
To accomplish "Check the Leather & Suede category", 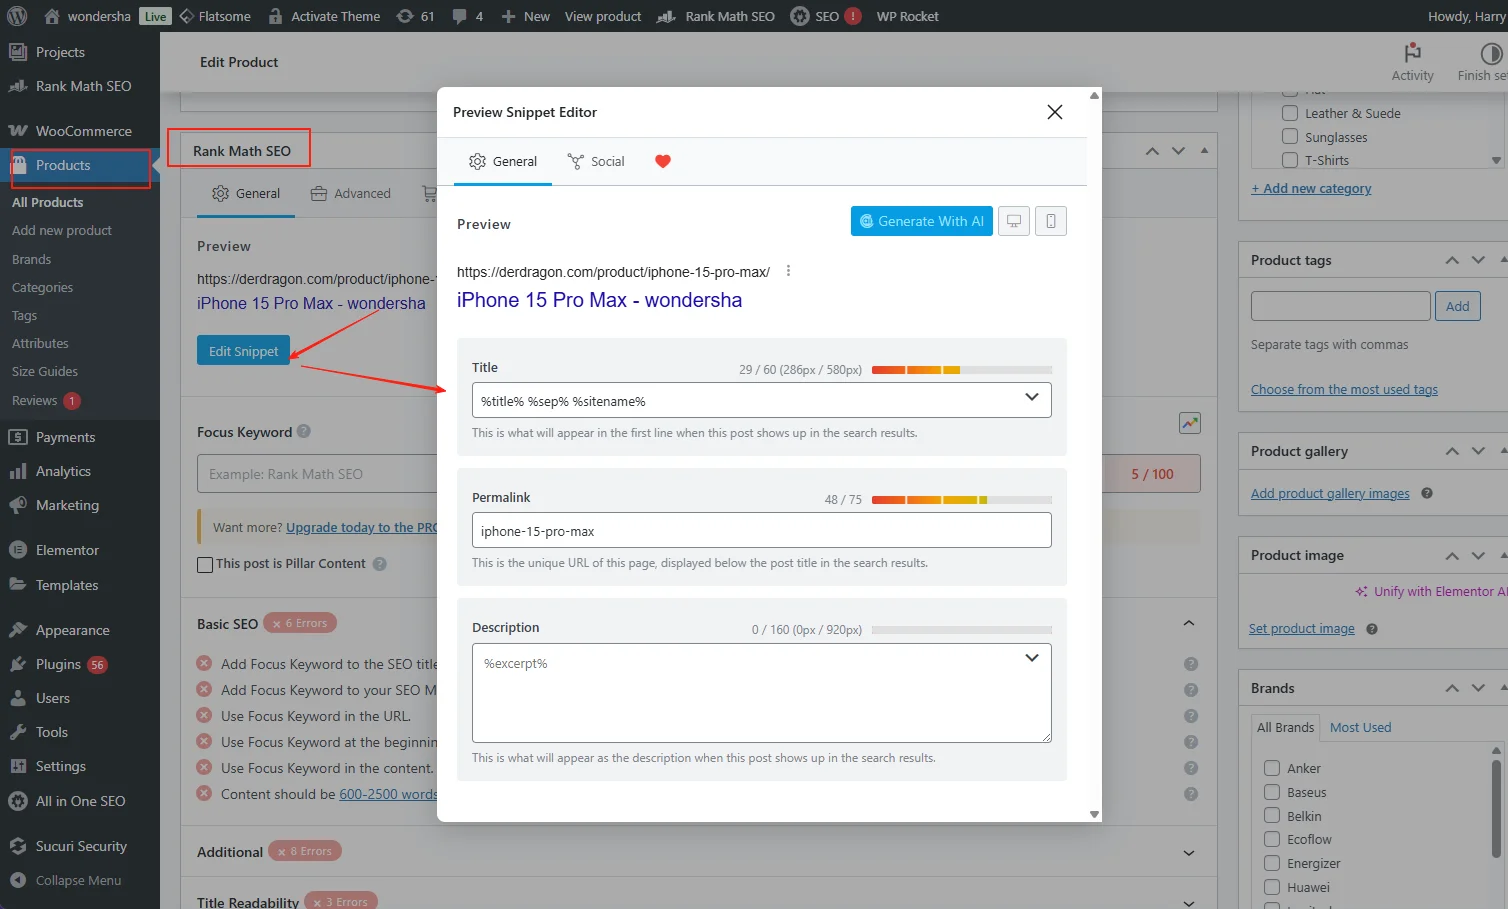I will coord(1290,113).
